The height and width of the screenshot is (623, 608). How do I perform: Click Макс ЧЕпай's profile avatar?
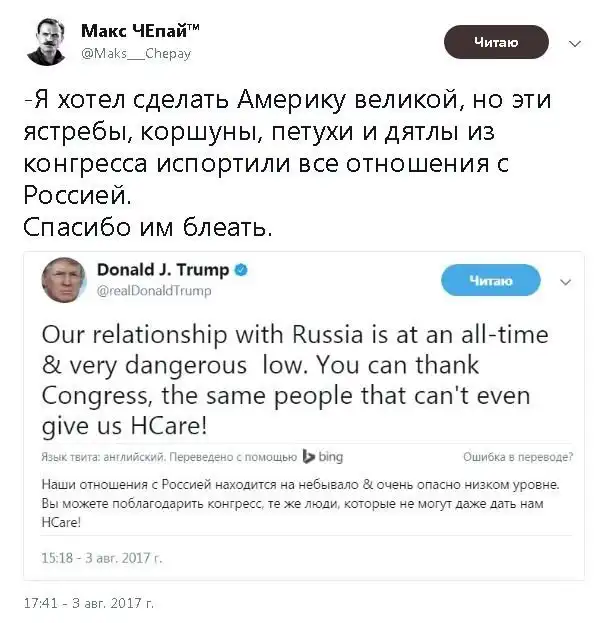(46, 43)
